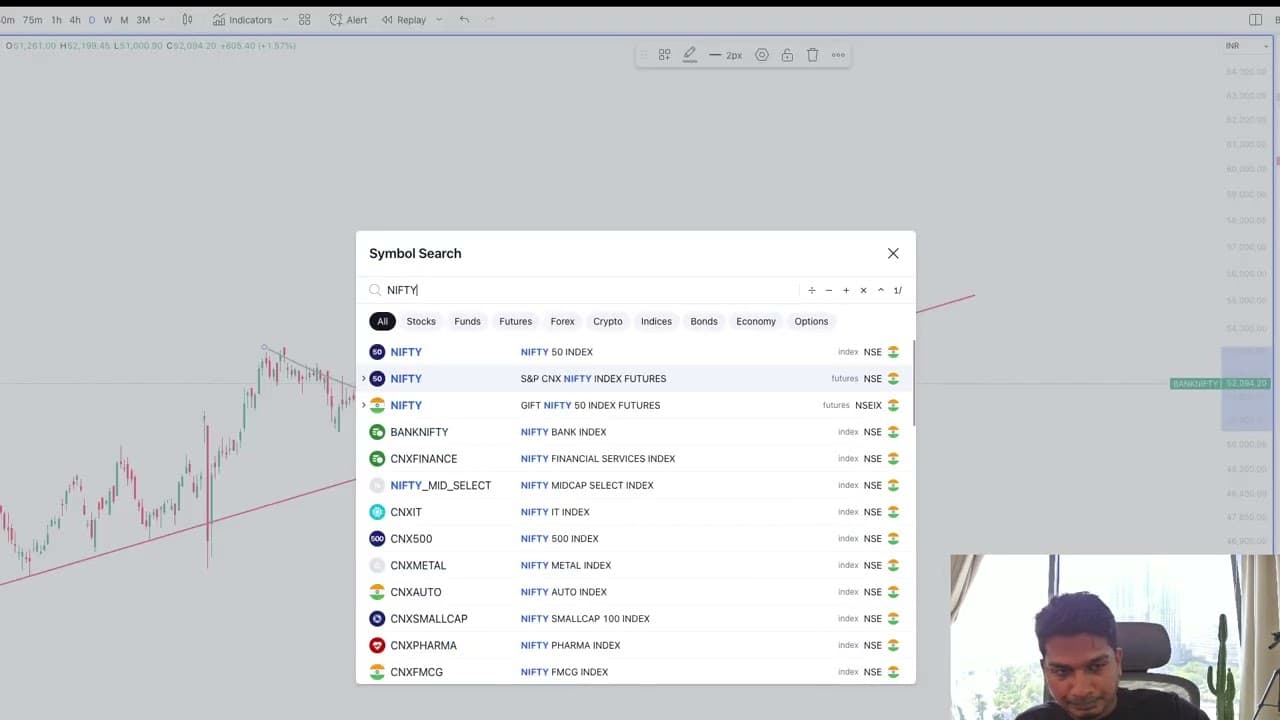Create an Alert
The width and height of the screenshot is (1280, 720).
tap(348, 20)
